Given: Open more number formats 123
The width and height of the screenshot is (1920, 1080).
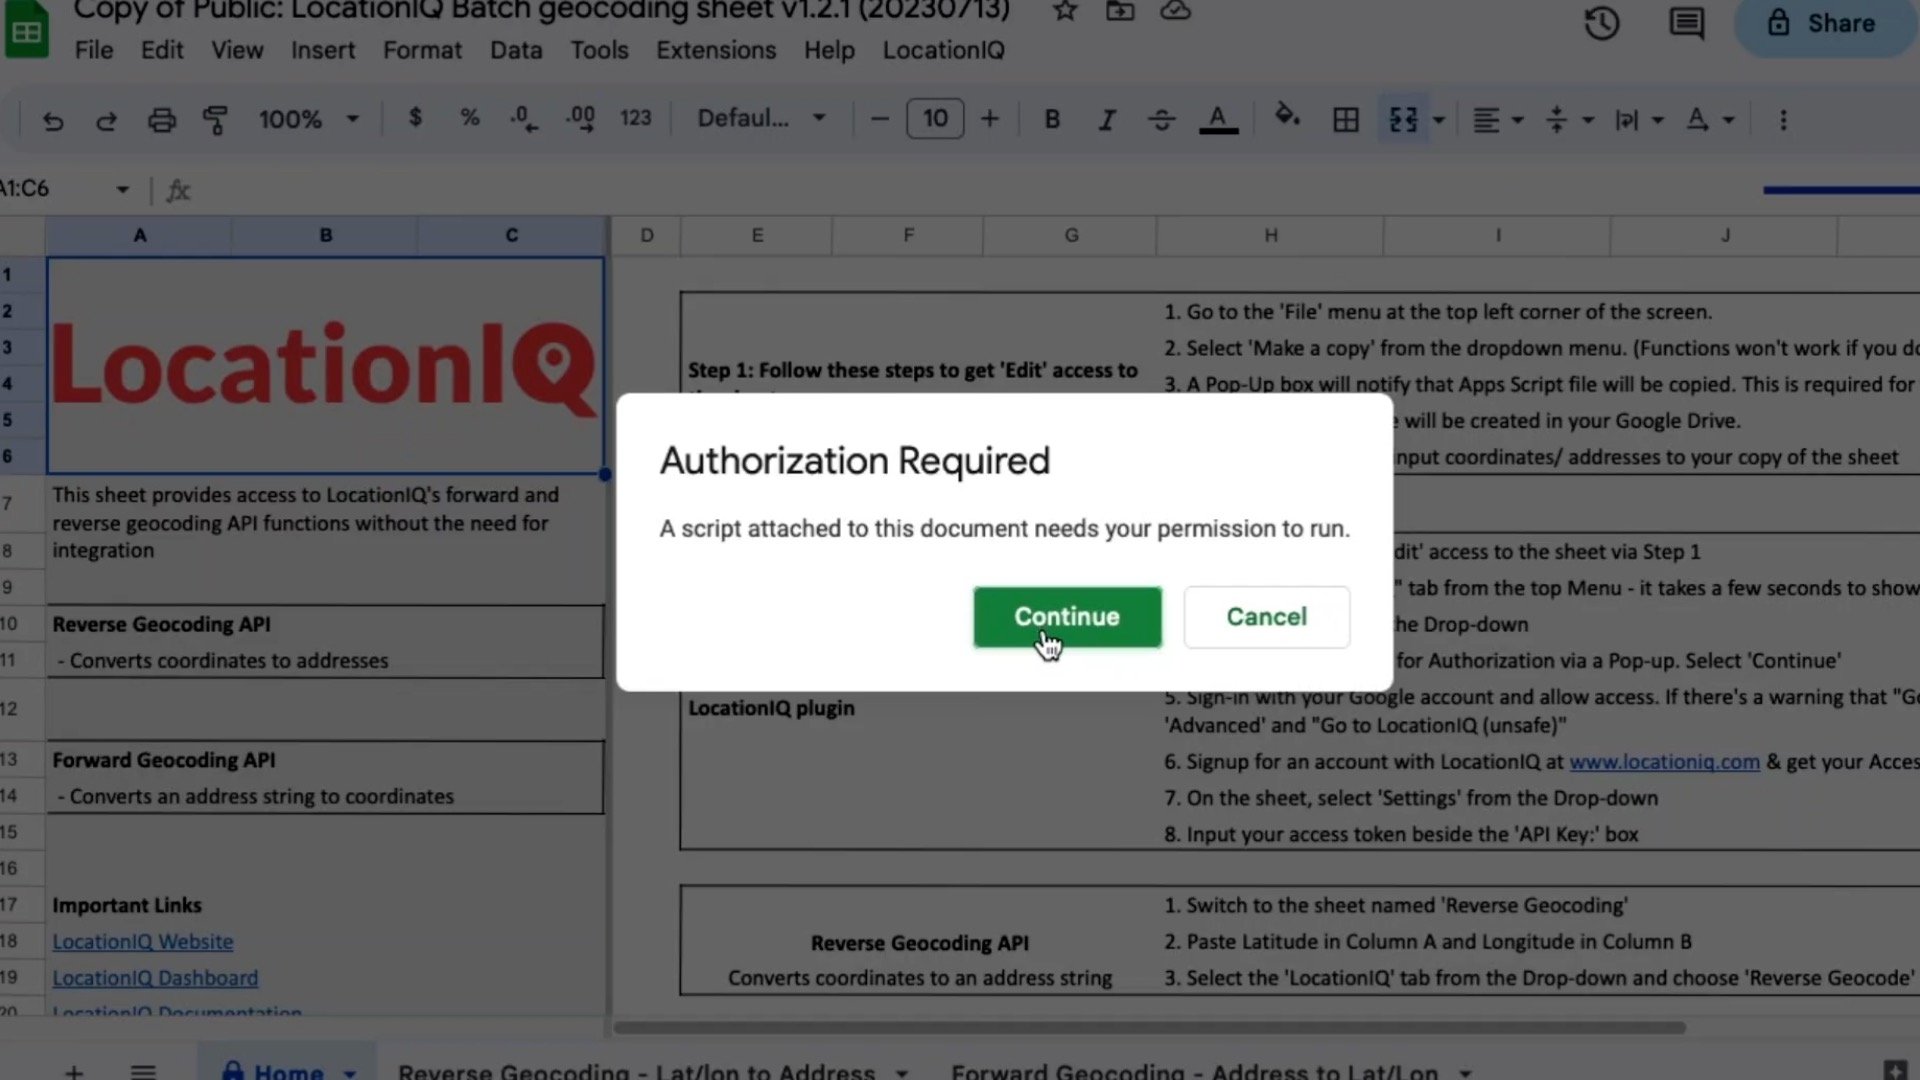Looking at the screenshot, I should click(x=635, y=118).
